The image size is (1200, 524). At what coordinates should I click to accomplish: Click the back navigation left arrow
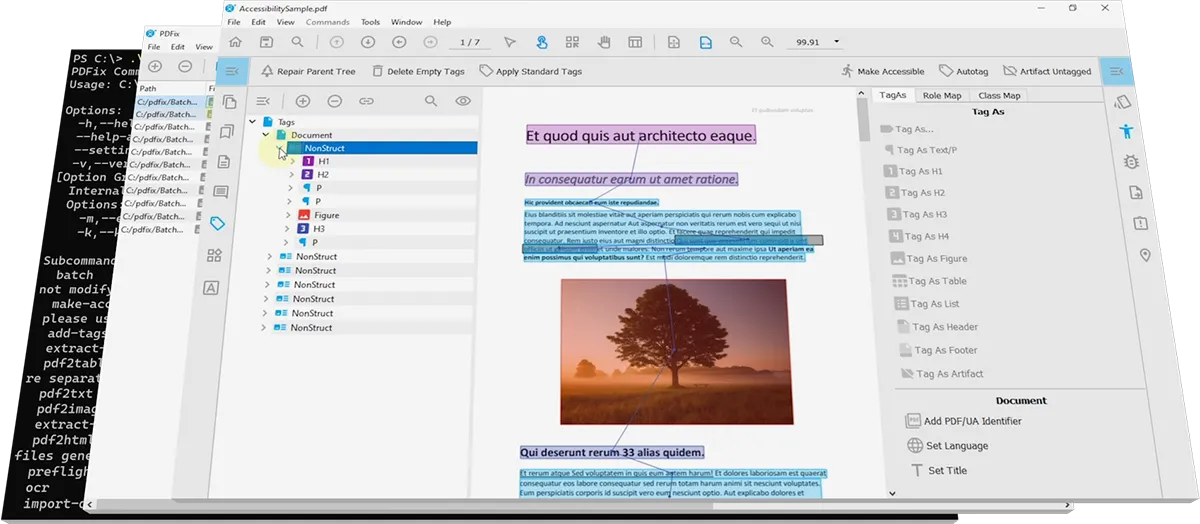tap(399, 42)
